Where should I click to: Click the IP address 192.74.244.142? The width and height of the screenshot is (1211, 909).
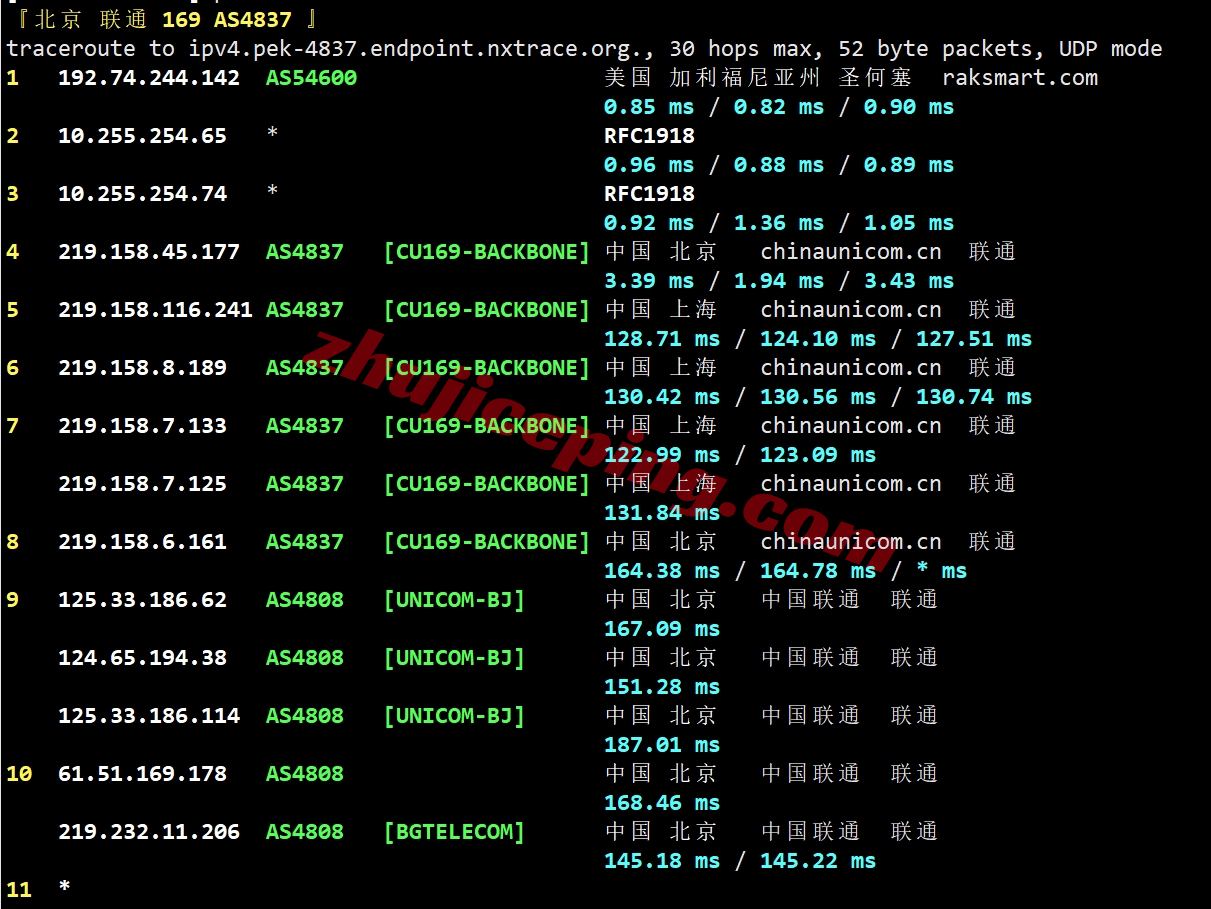[149, 78]
